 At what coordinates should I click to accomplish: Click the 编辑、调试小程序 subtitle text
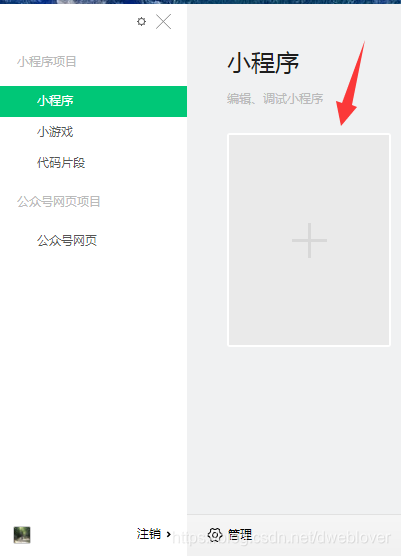[x=275, y=99]
